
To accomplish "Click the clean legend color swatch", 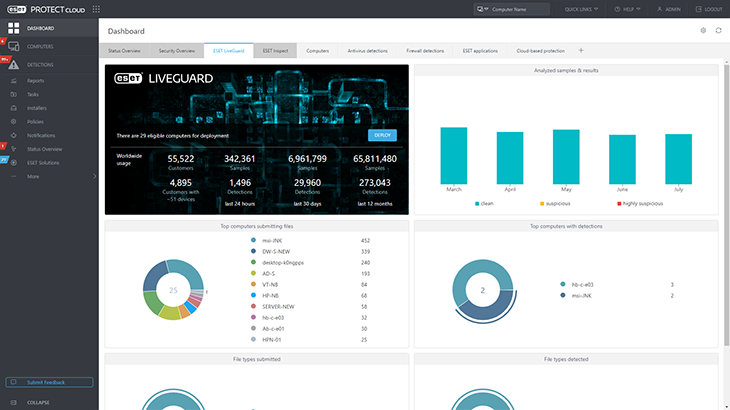I will click(x=477, y=203).
